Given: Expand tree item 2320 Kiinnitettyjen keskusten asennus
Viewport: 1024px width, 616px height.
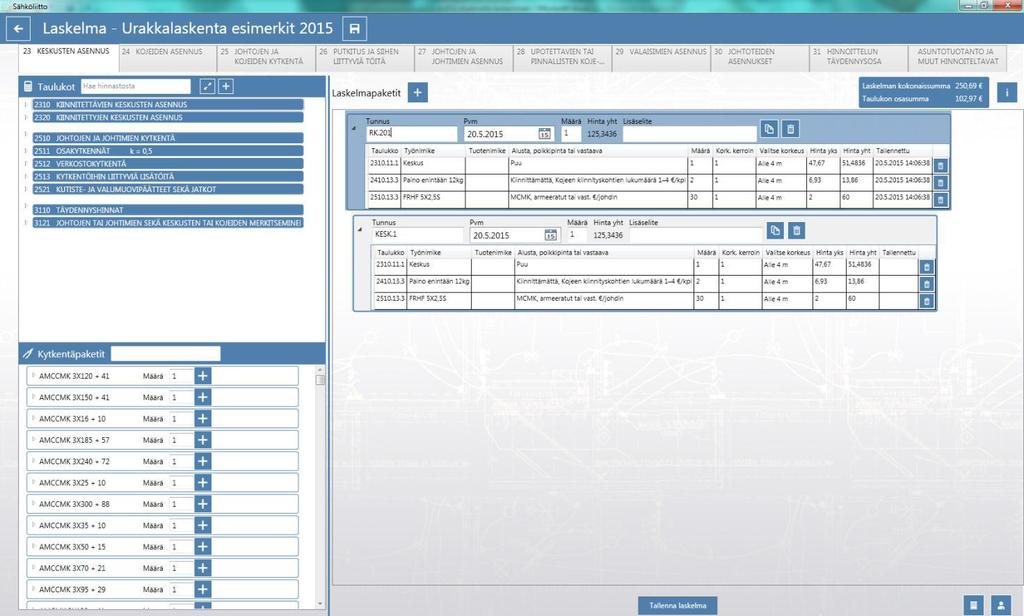Looking at the screenshot, I should [x=26, y=117].
